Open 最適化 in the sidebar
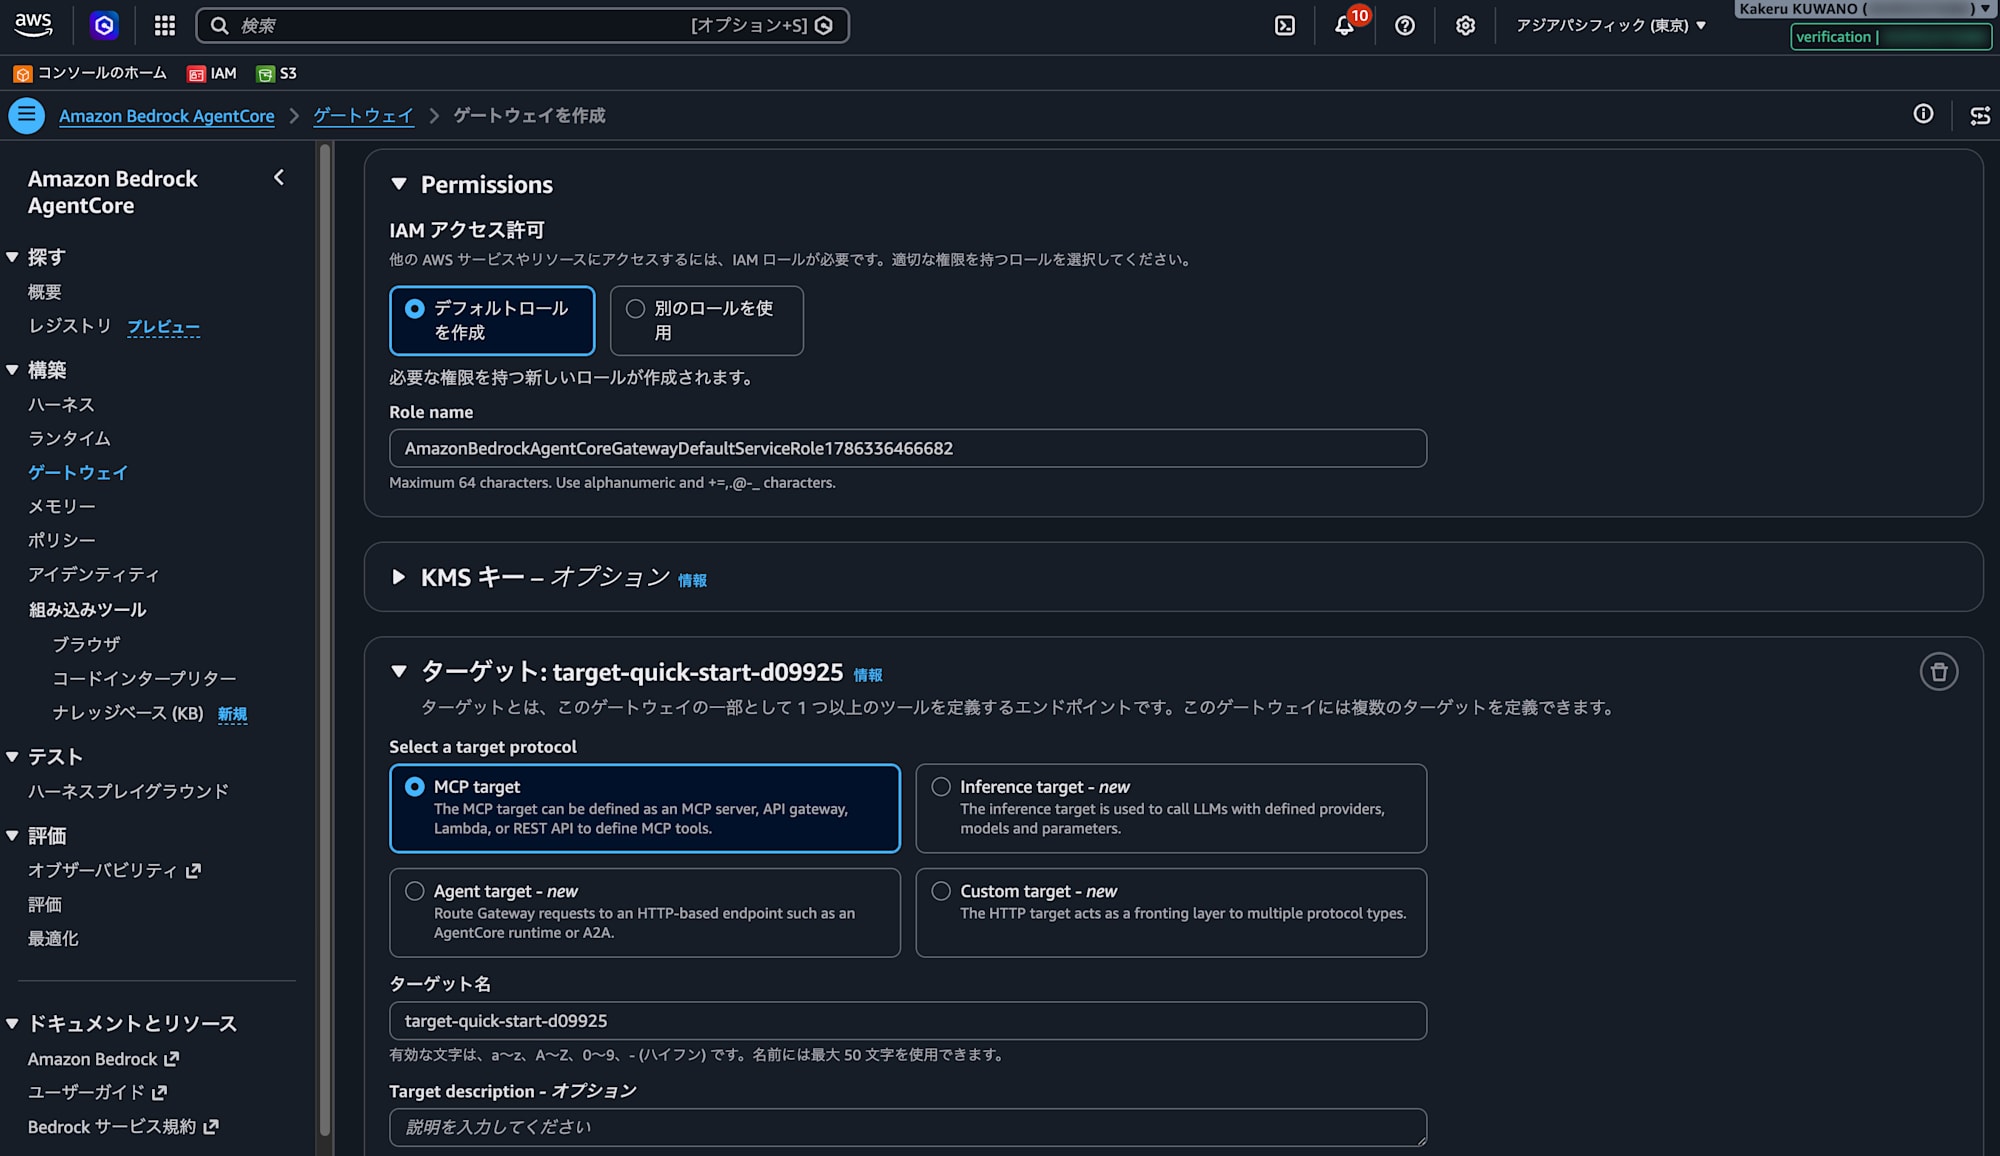Image resolution: width=2000 pixels, height=1156 pixels. (x=53, y=938)
